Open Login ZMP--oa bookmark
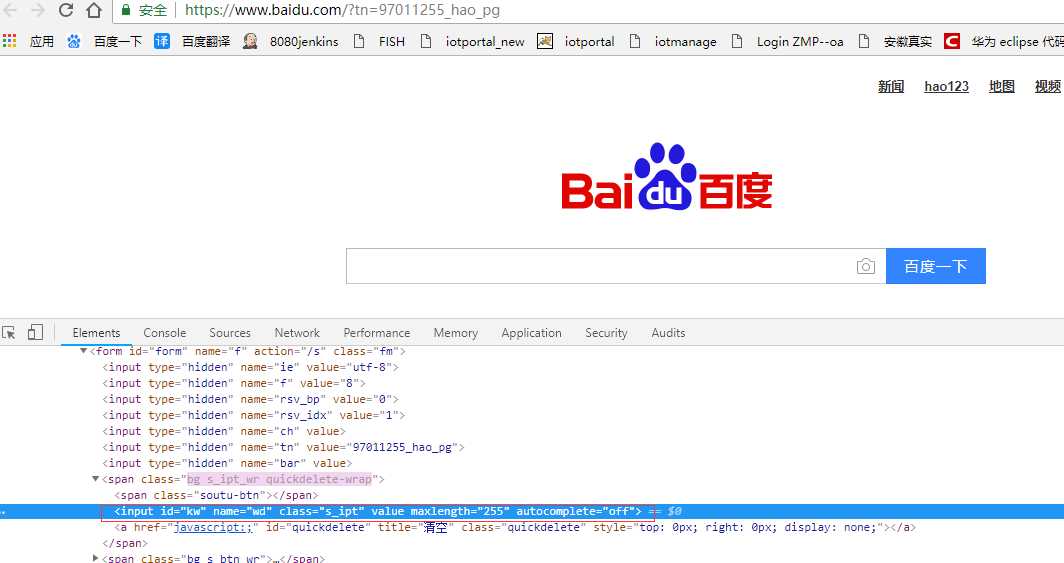Screen dimensions: 1064x563 tap(787, 41)
